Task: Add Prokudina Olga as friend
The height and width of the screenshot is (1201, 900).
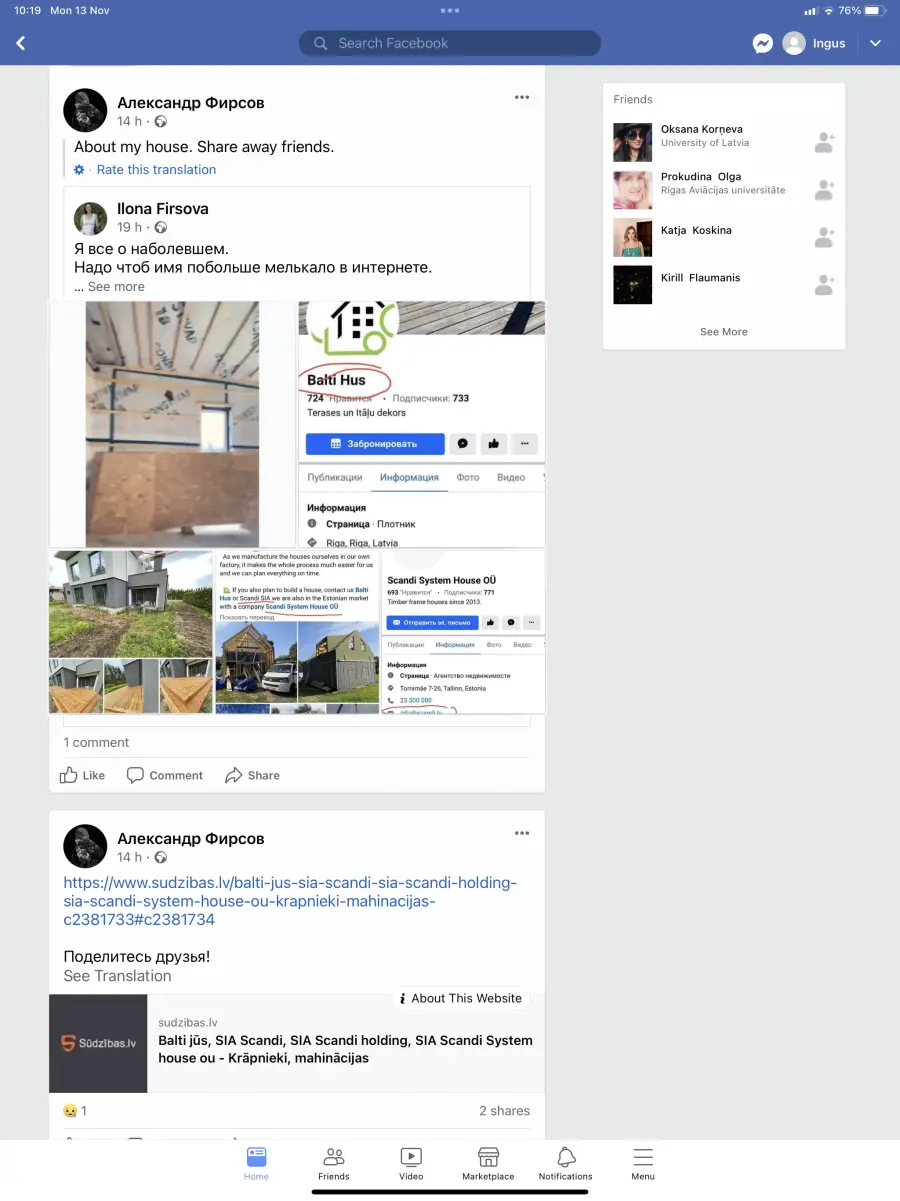Action: pyautogui.click(x=824, y=190)
